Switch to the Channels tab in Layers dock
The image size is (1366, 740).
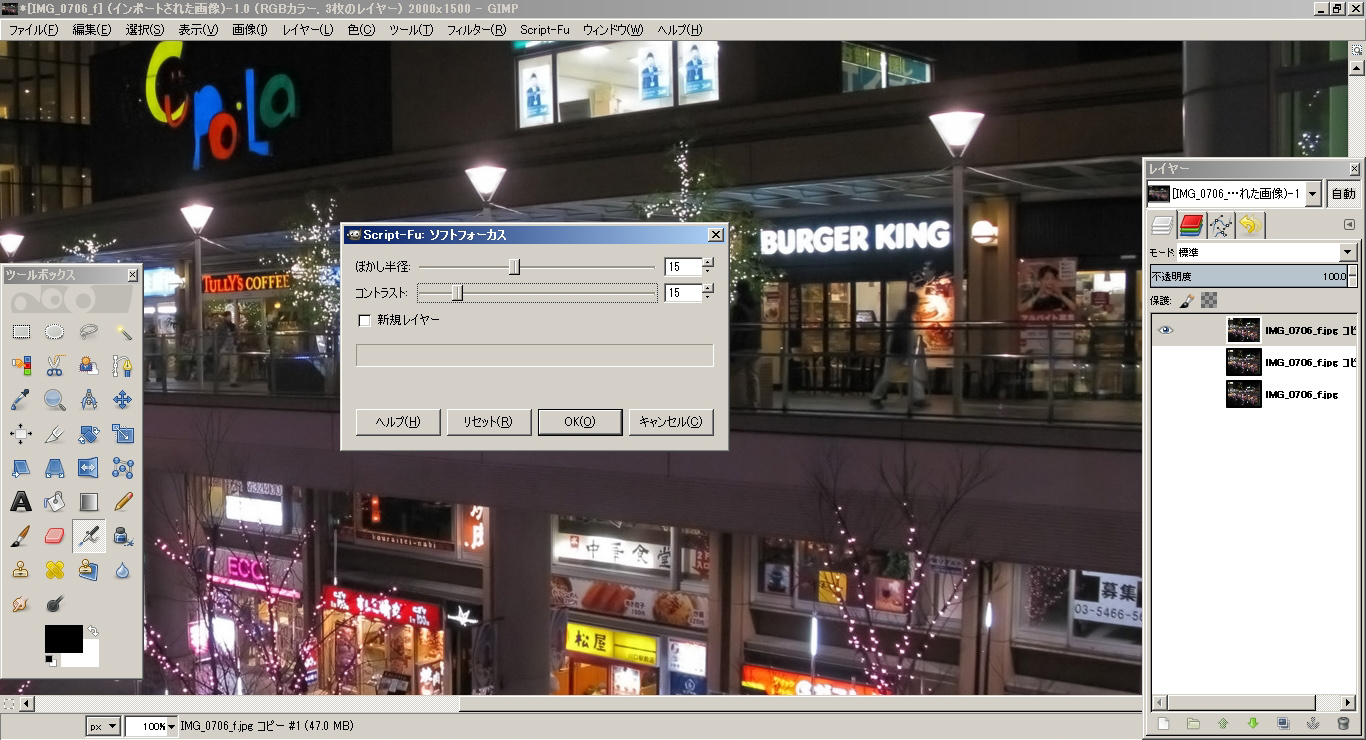pos(1191,225)
